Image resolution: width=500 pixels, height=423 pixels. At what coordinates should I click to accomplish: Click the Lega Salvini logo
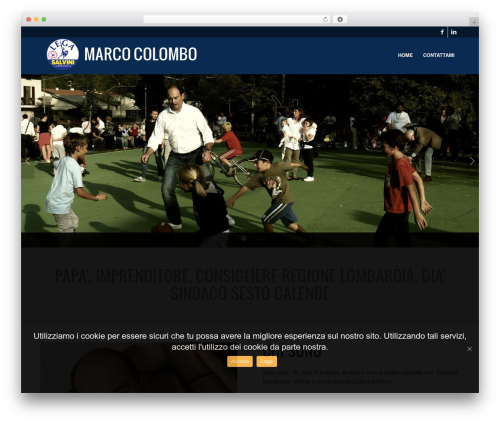click(63, 54)
